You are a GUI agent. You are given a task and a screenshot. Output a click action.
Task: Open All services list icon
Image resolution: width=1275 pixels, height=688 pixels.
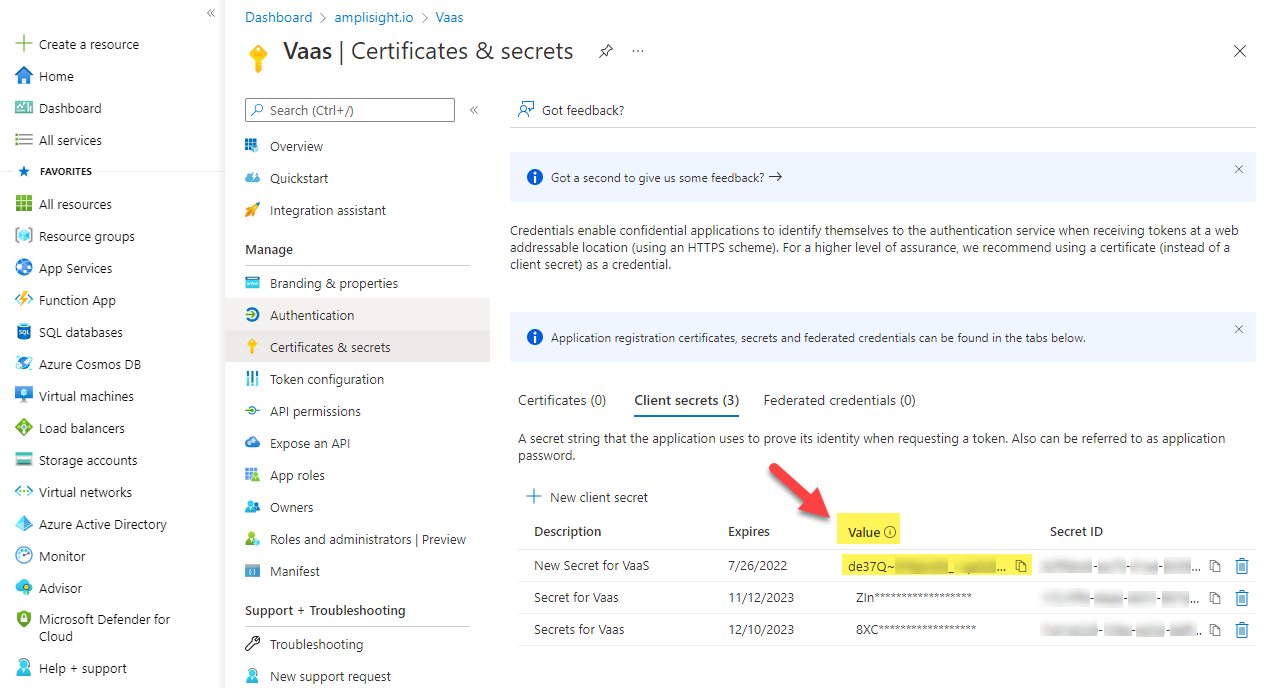[x=24, y=140]
